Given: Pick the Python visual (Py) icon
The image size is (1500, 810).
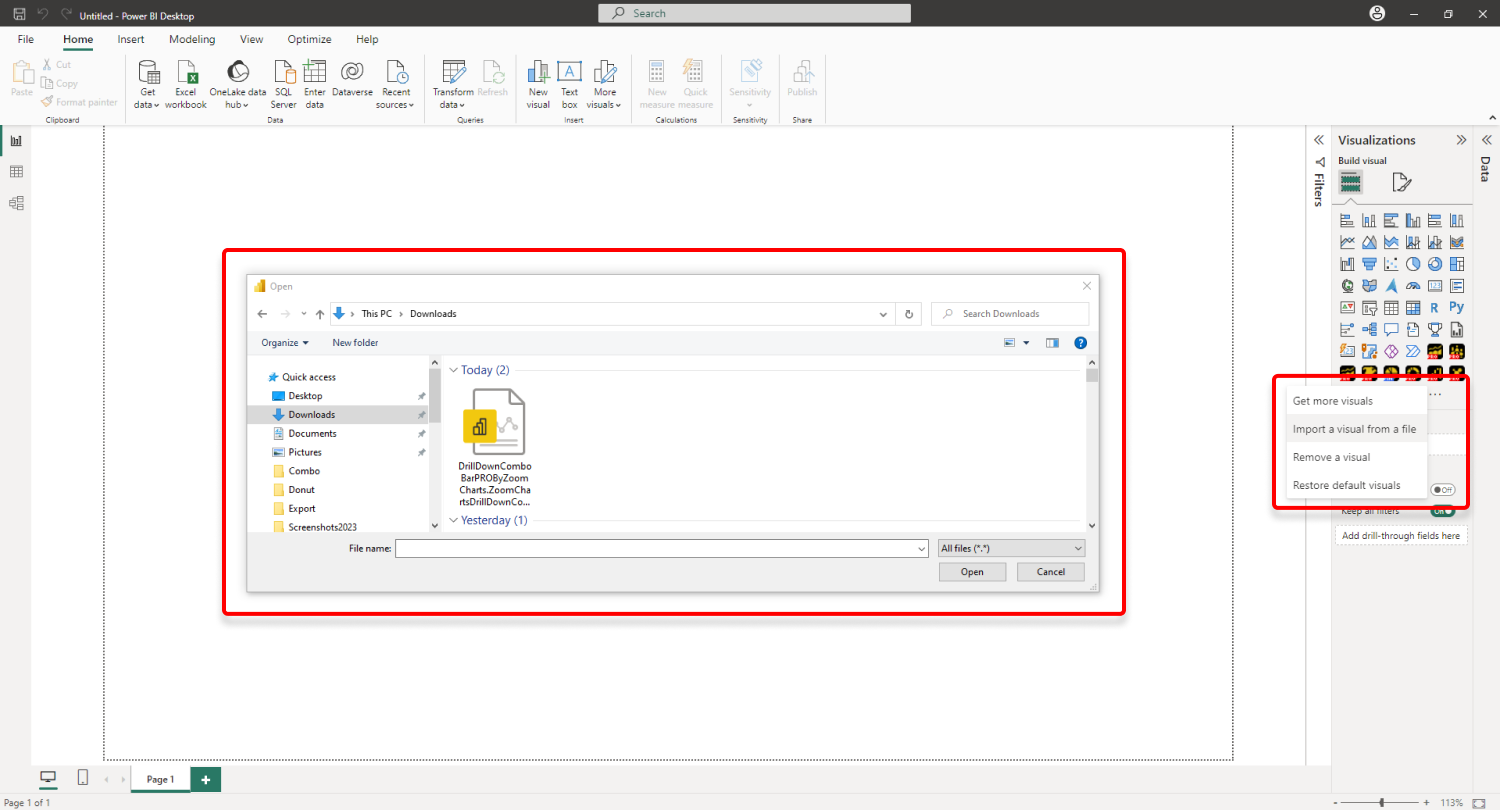Looking at the screenshot, I should click(1457, 307).
